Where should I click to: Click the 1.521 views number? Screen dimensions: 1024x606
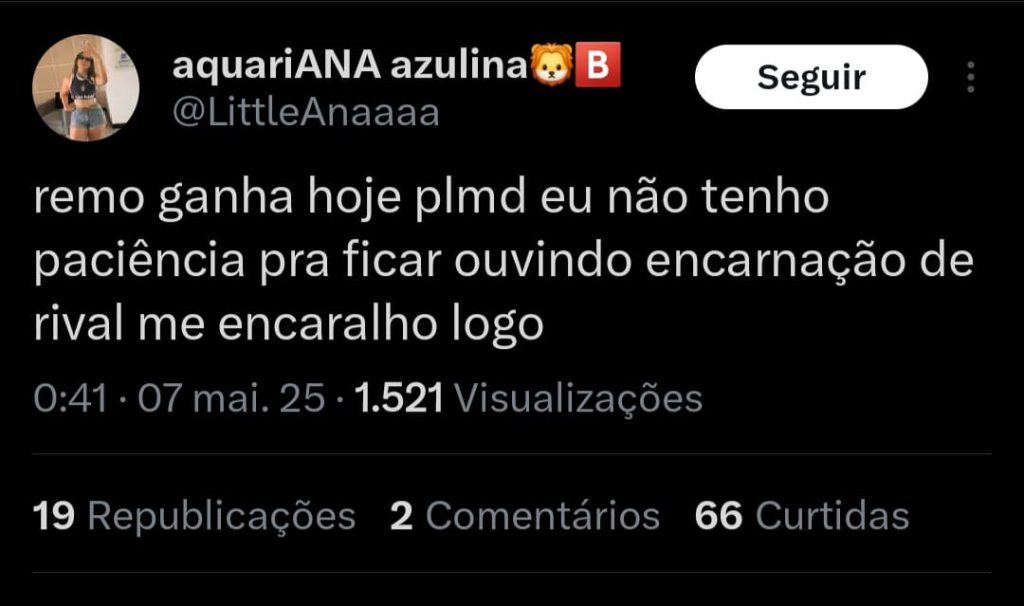tap(398, 398)
